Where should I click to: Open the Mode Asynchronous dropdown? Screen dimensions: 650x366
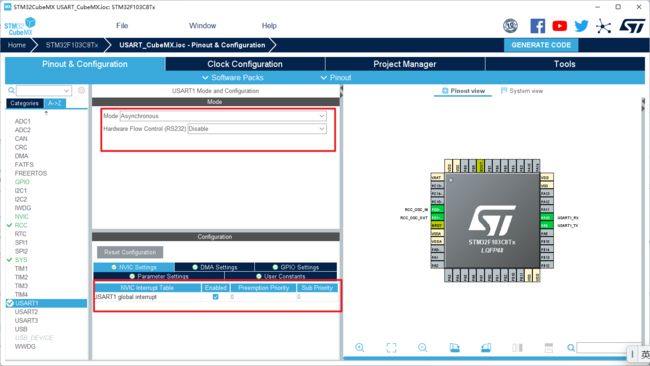coord(223,116)
